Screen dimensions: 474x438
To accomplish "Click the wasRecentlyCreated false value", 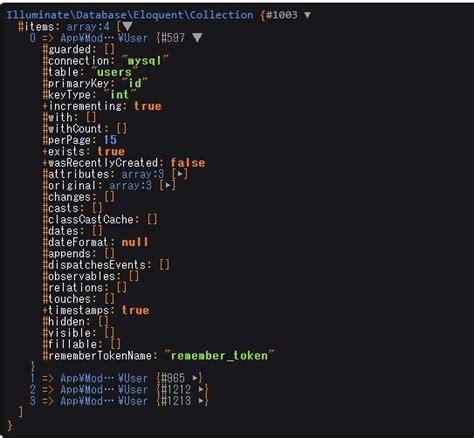I will pos(188,163).
